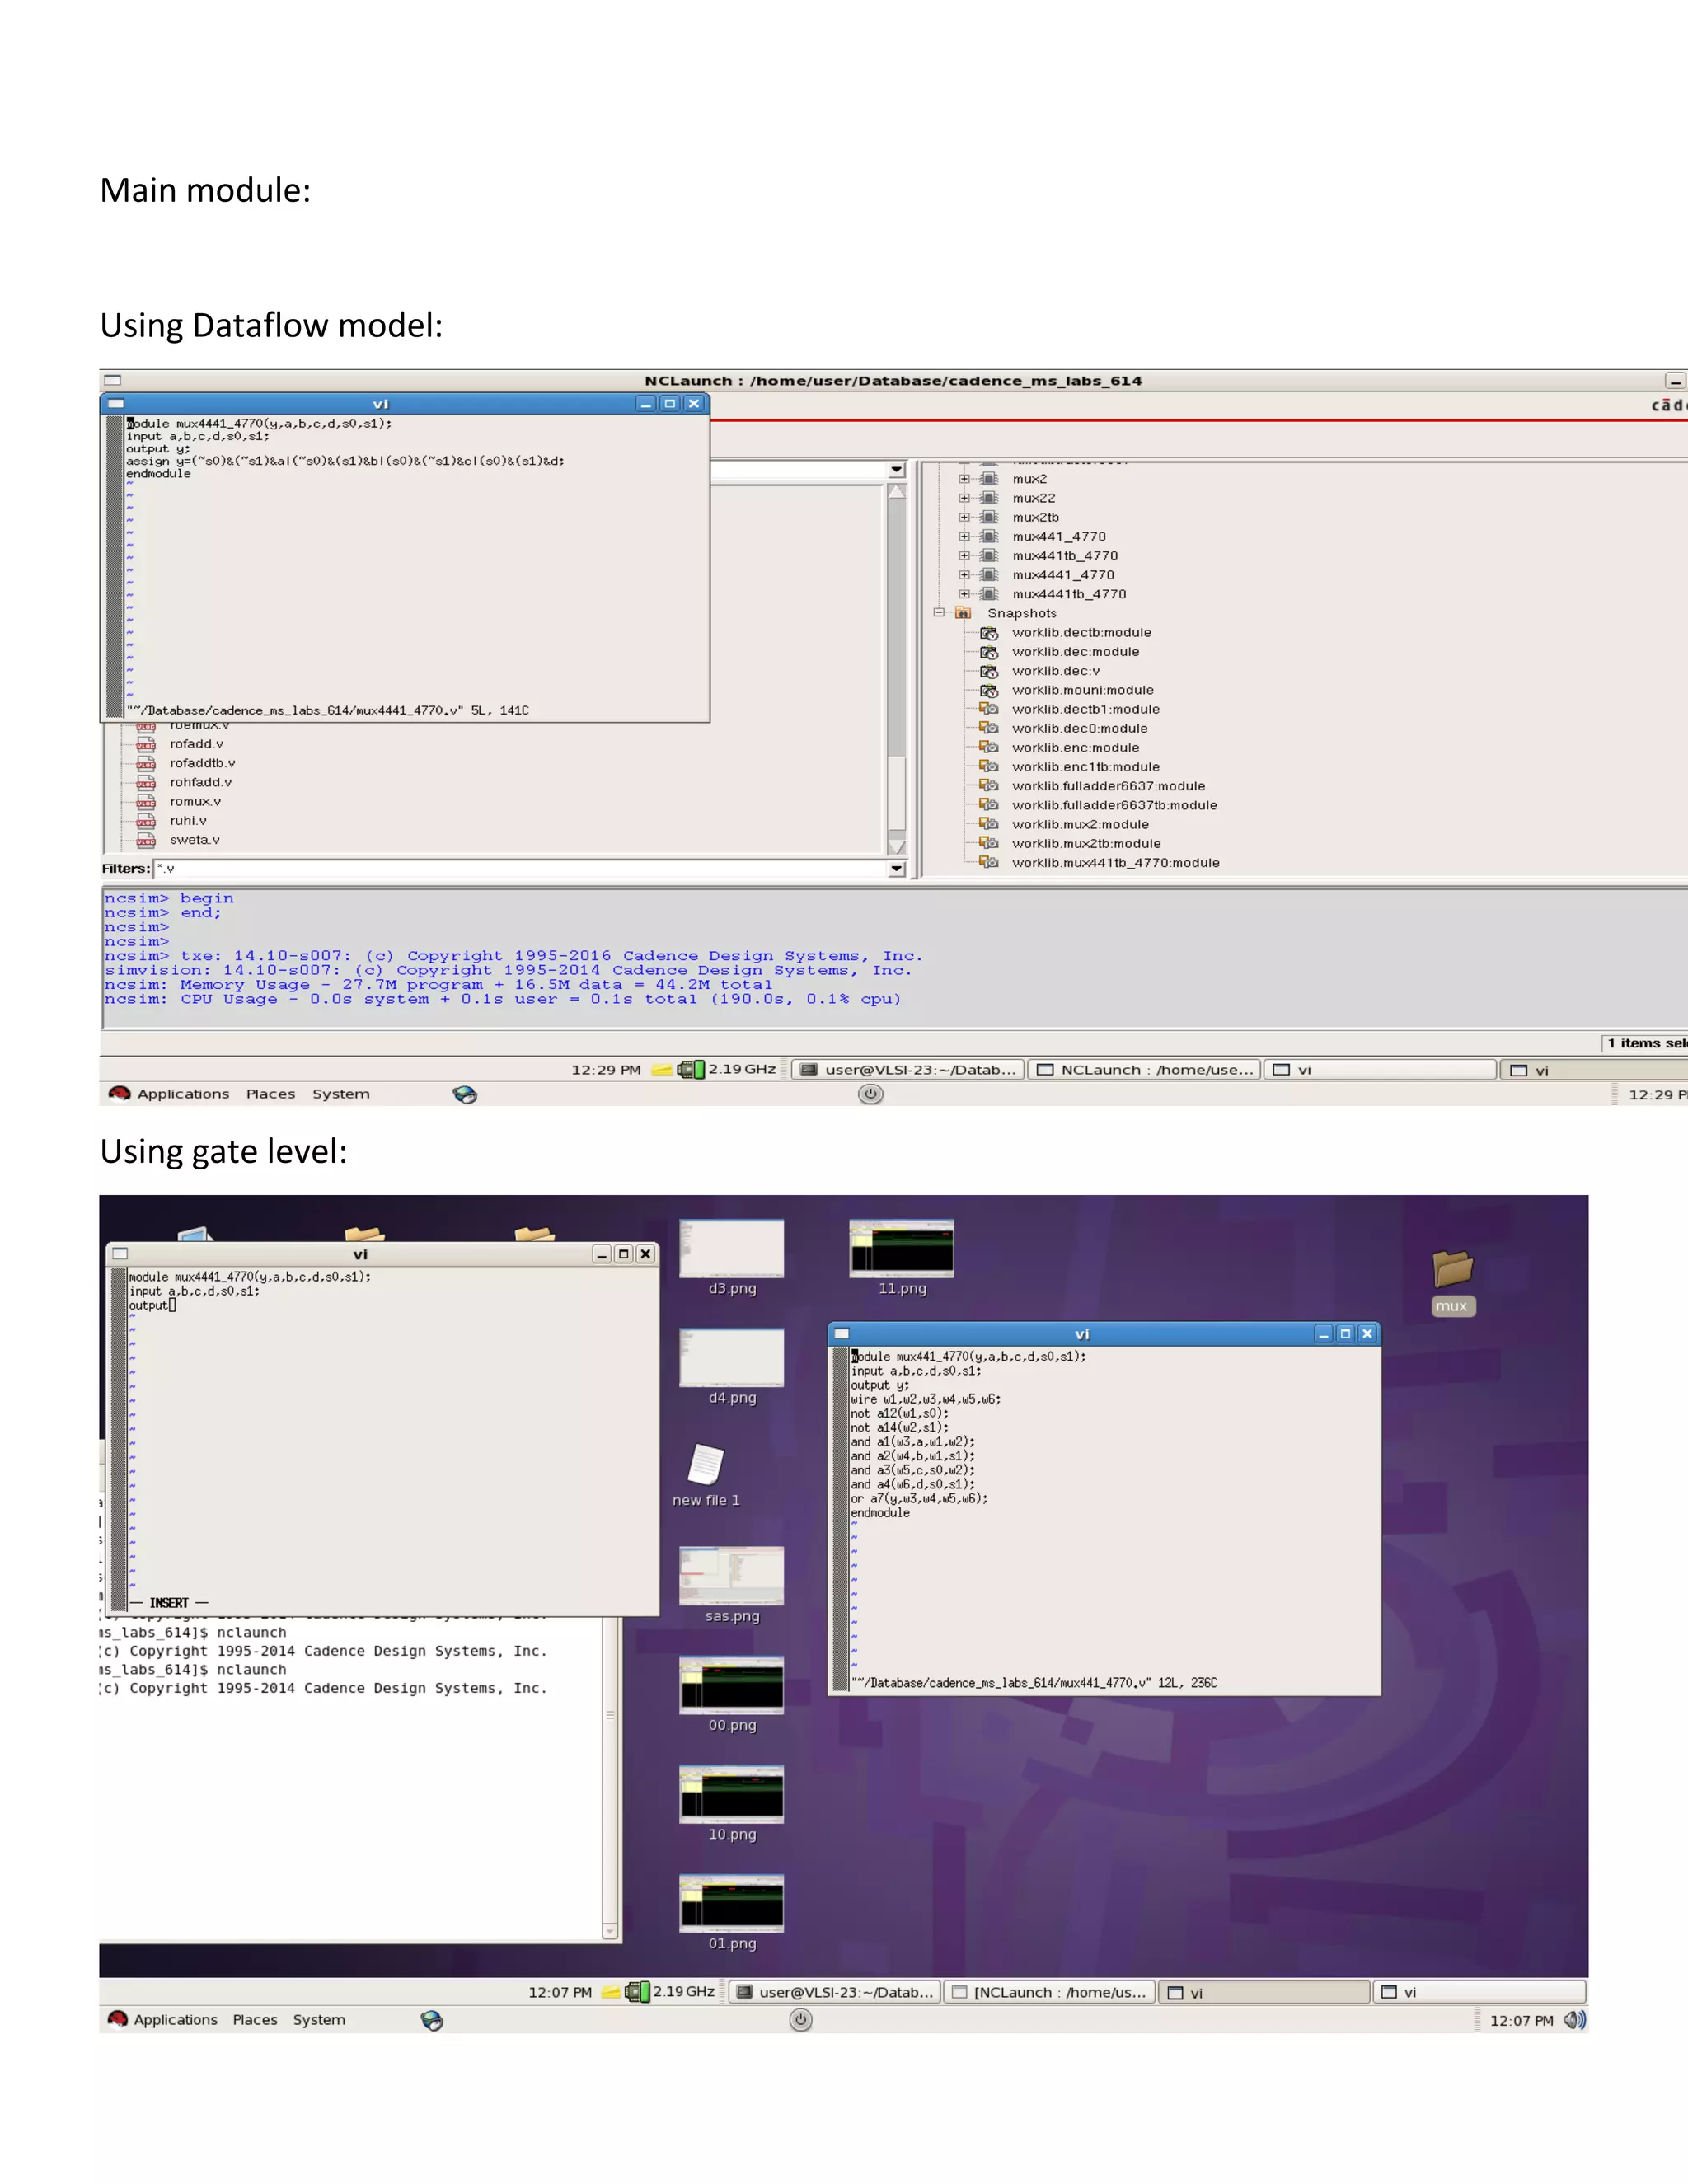Select worklib.enc1tb:module snapshot entry

[x=1086, y=767]
